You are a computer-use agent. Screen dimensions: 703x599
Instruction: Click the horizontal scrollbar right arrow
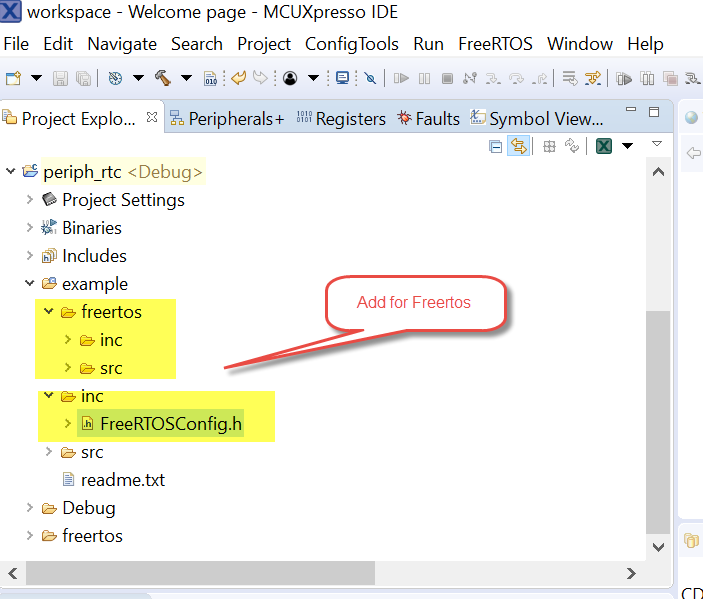coord(631,573)
